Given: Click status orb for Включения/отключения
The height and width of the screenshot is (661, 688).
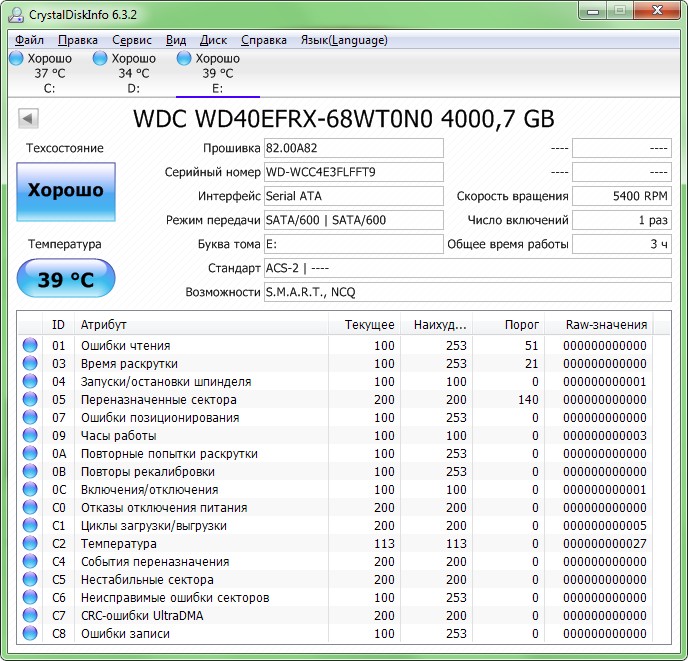Looking at the screenshot, I should (x=30, y=489).
